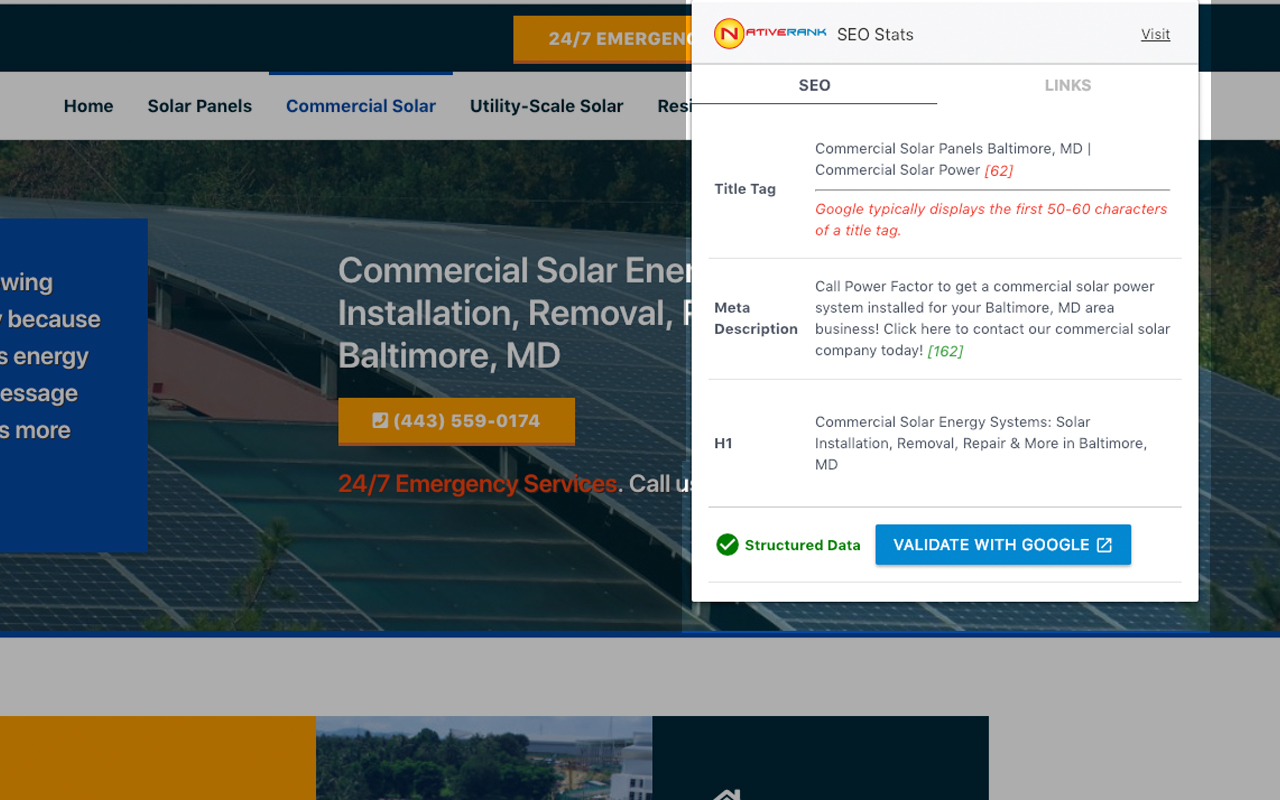This screenshot has height=800, width=1280.
Task: Click the building photo thumbnail at bottom
Action: pyautogui.click(x=484, y=758)
